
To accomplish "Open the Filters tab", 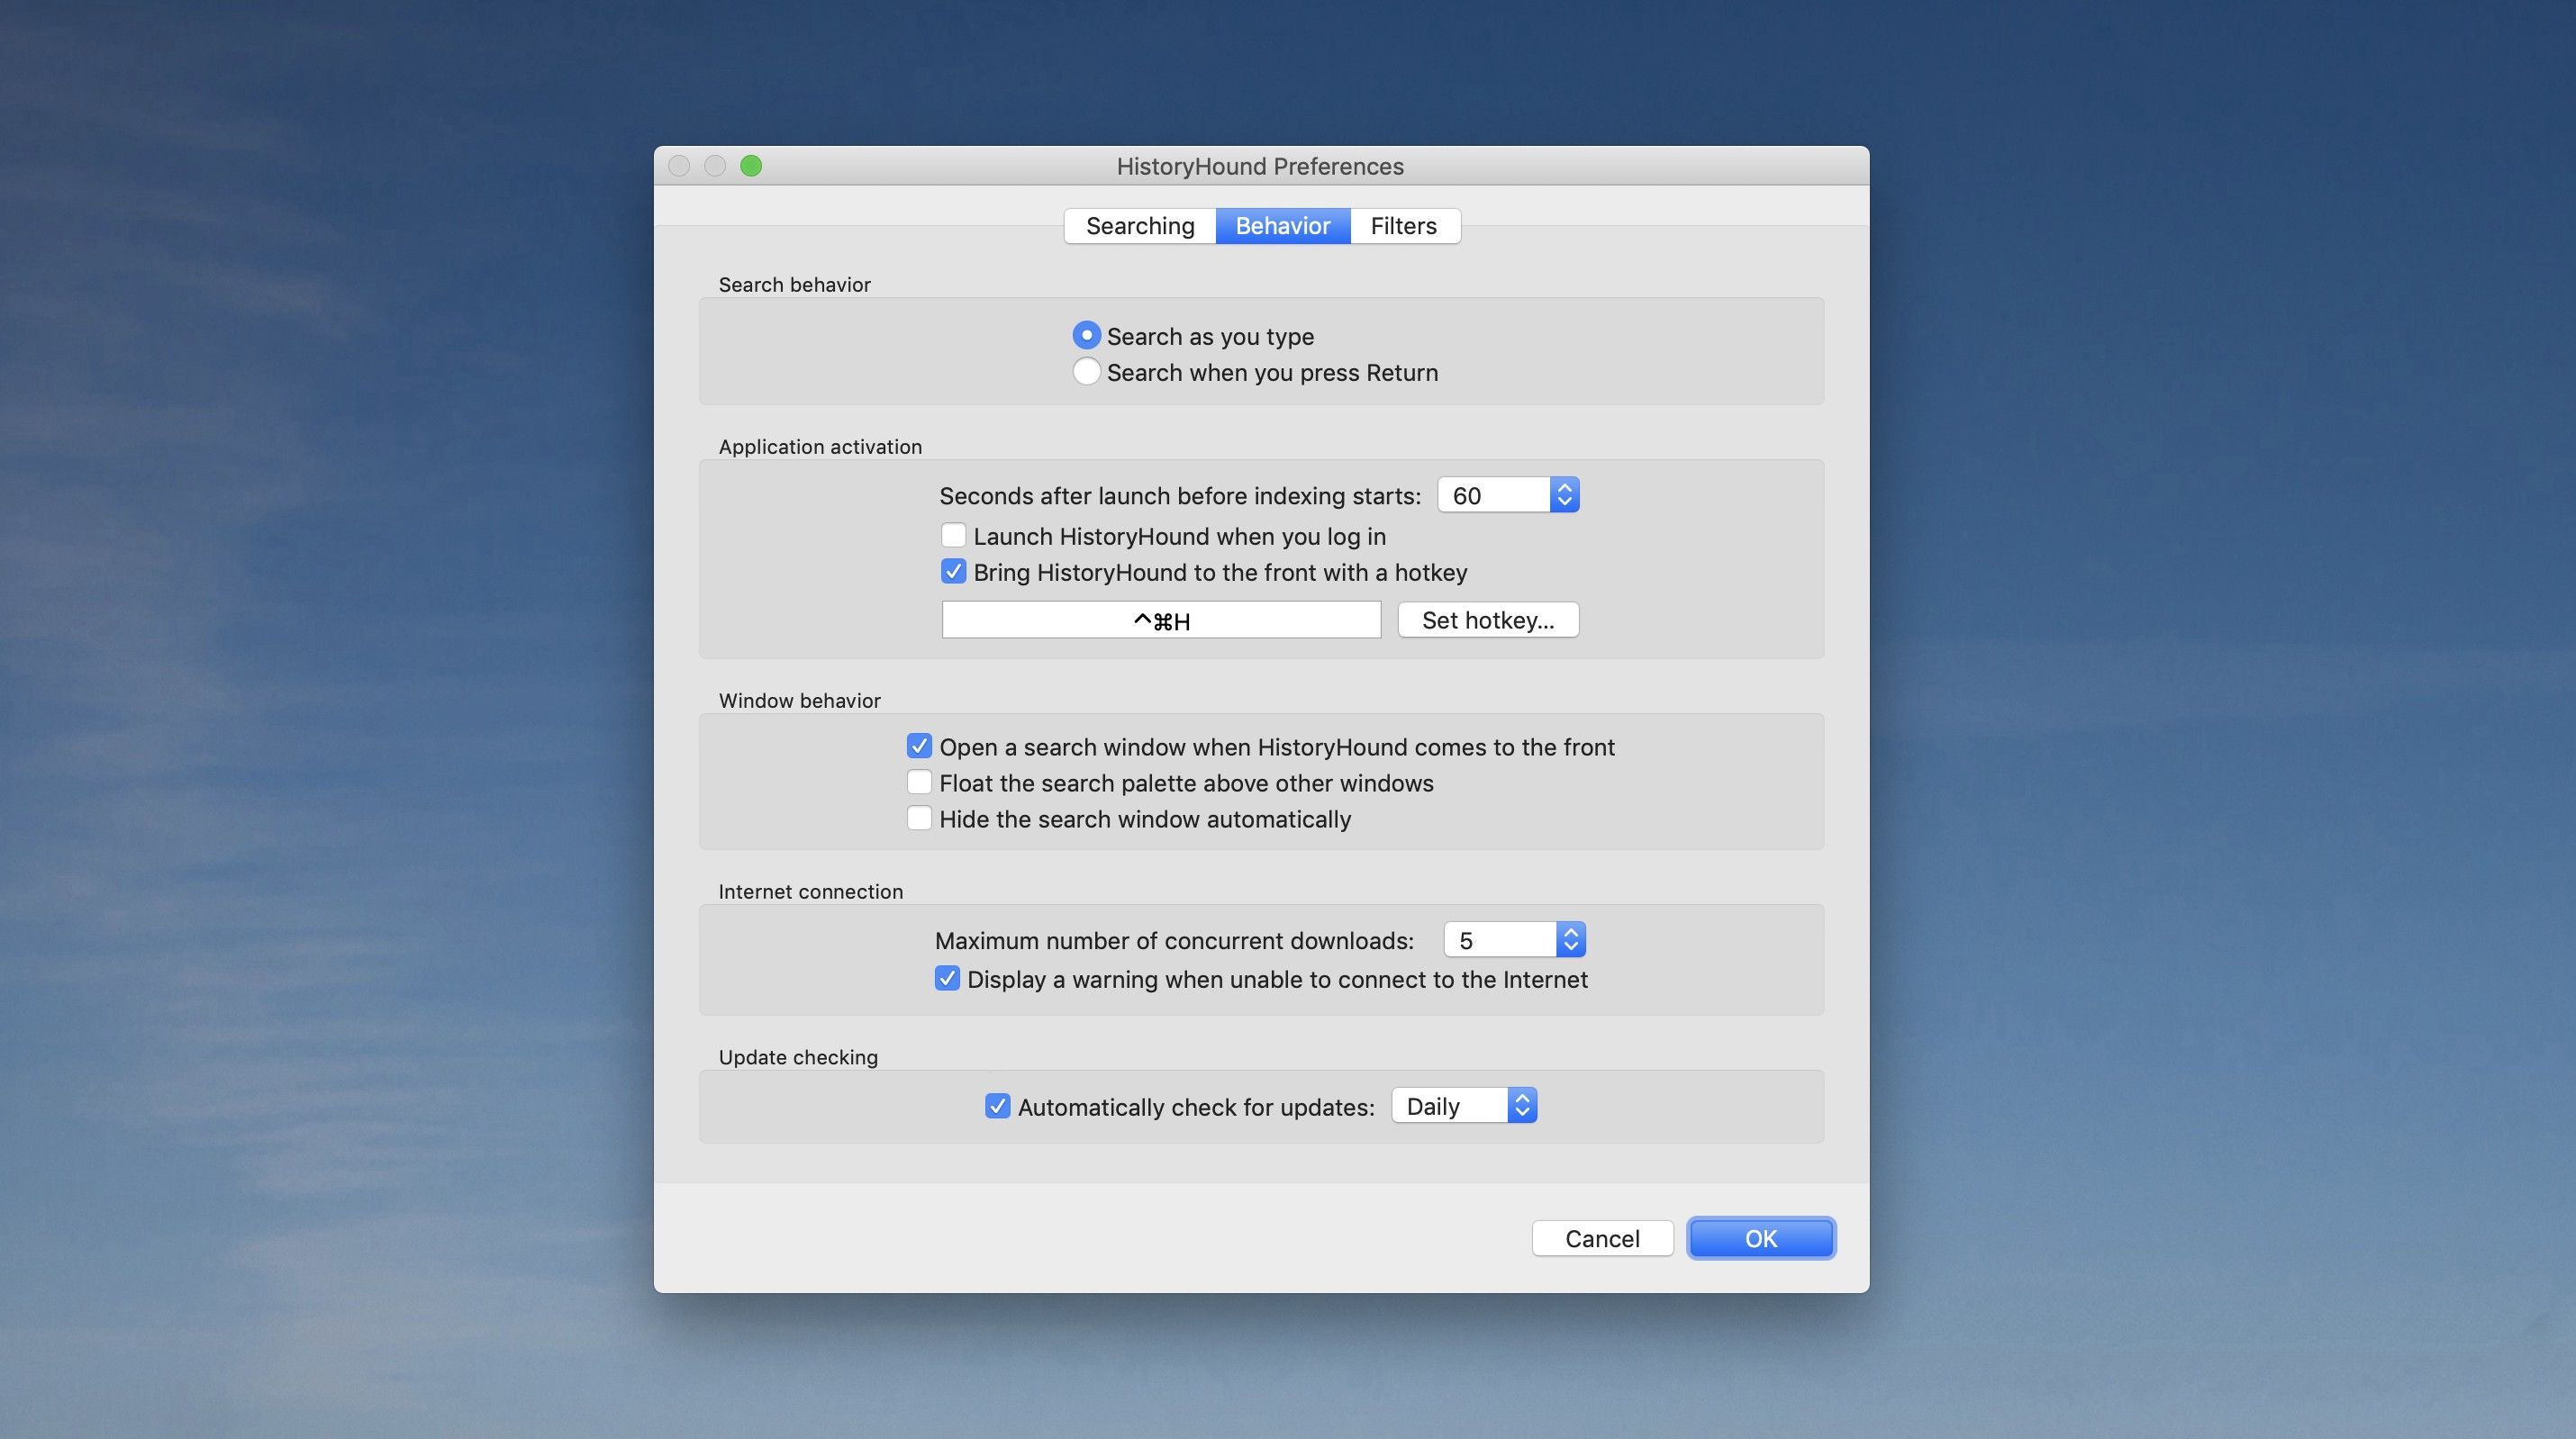I will click(x=1404, y=226).
